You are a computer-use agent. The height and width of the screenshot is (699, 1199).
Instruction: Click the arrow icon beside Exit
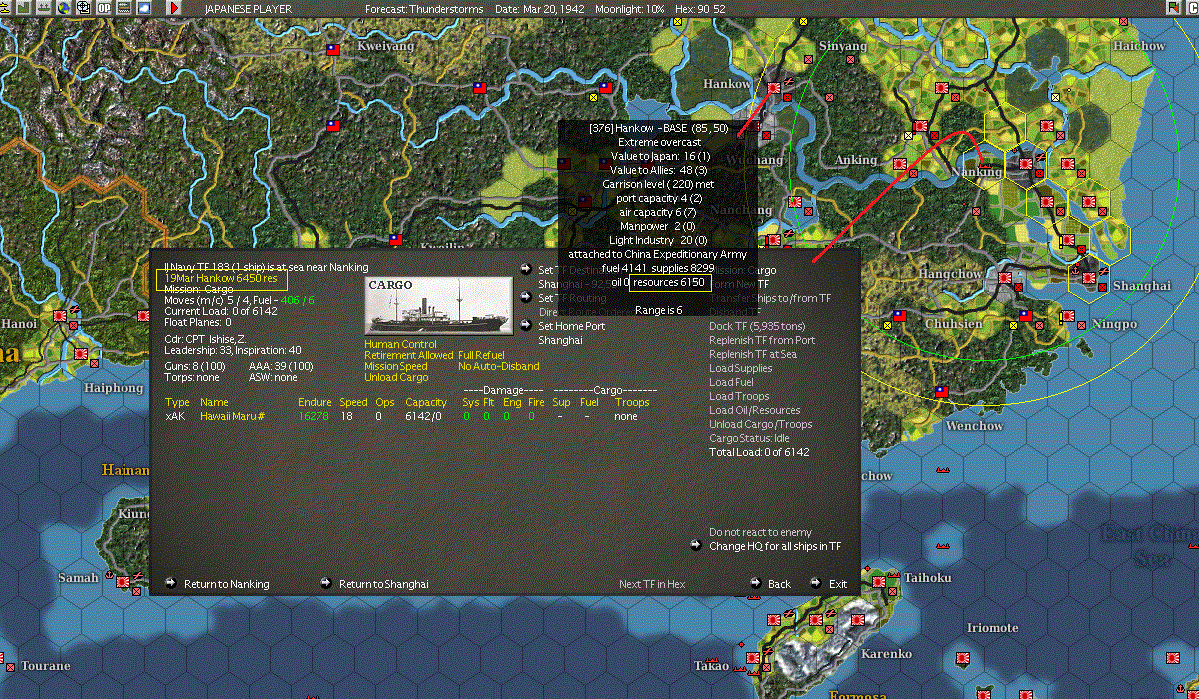pyautogui.click(x=815, y=583)
